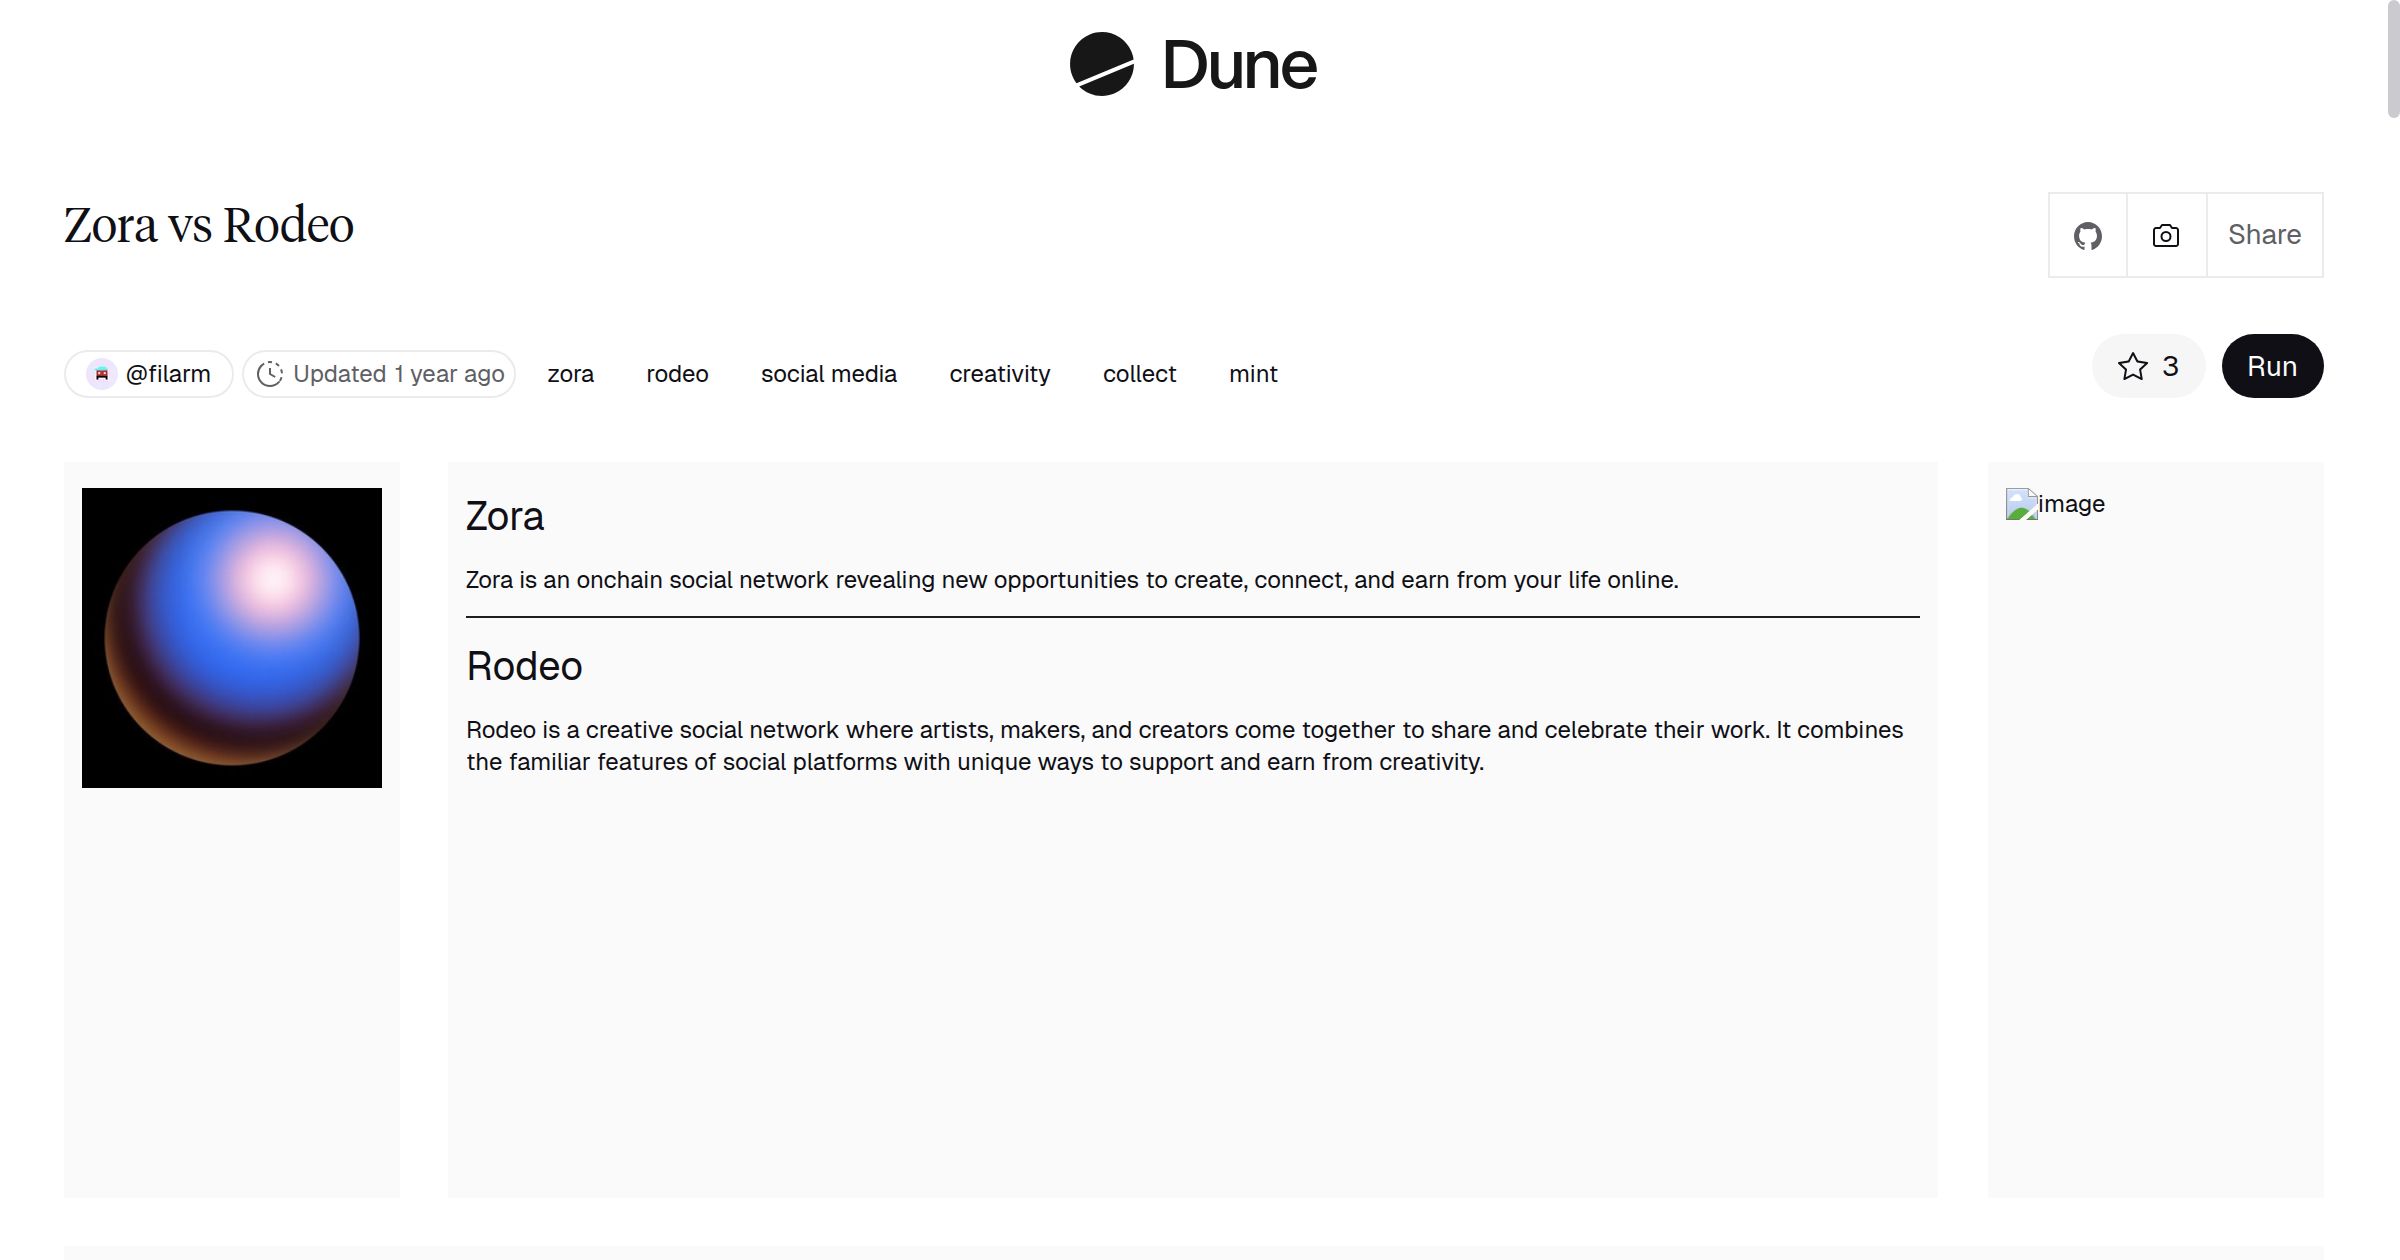
Task: Open the @filarm profile link
Action: 168,374
